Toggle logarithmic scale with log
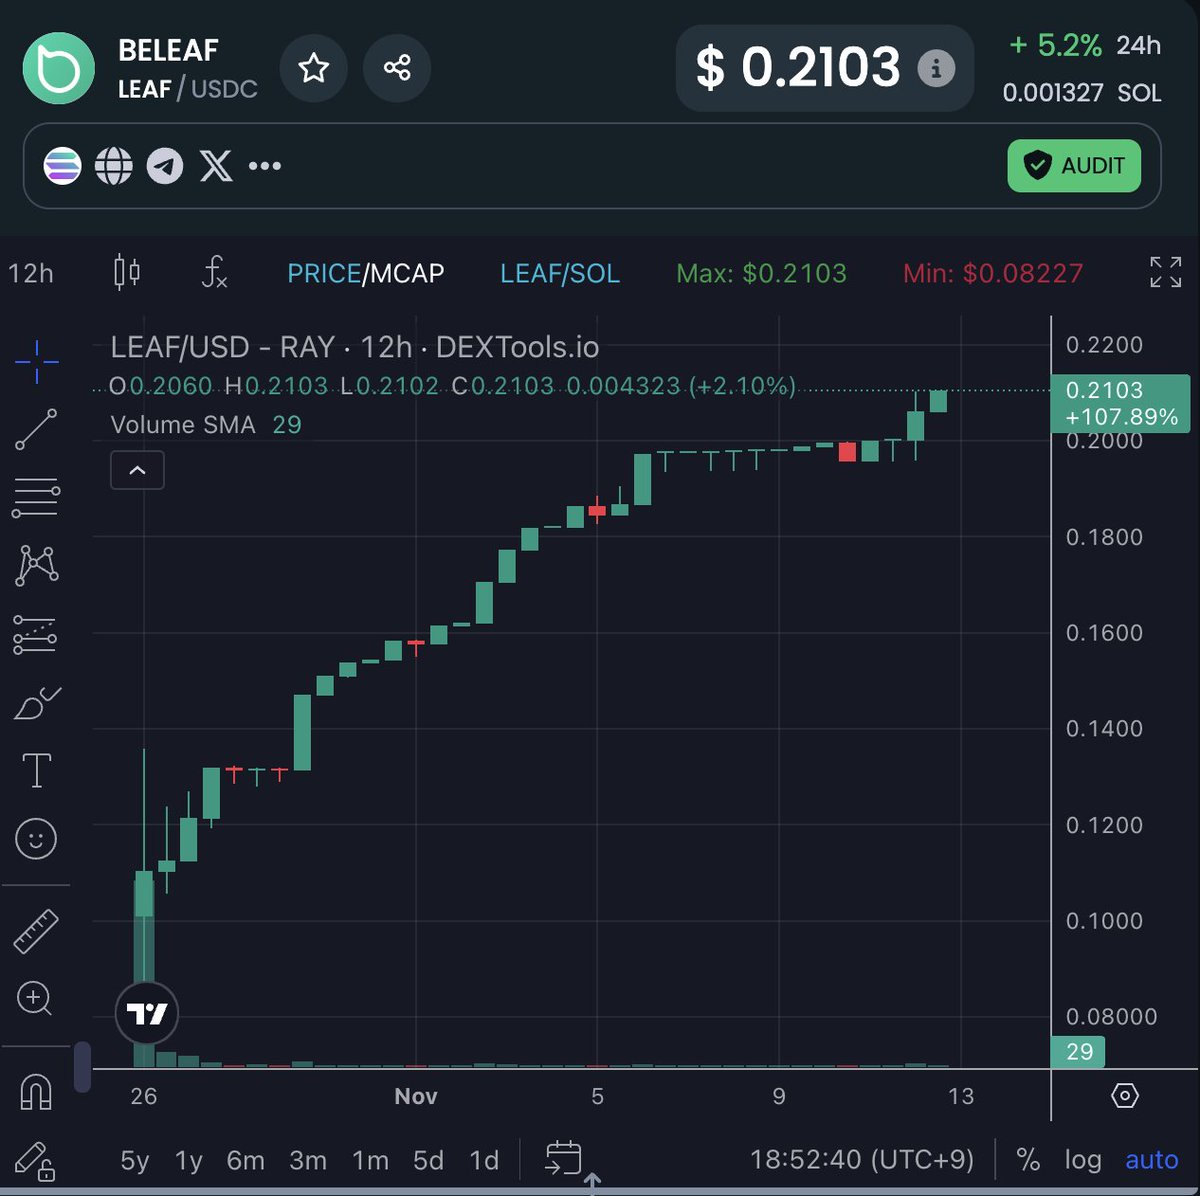This screenshot has width=1200, height=1196. pos(1083,1160)
